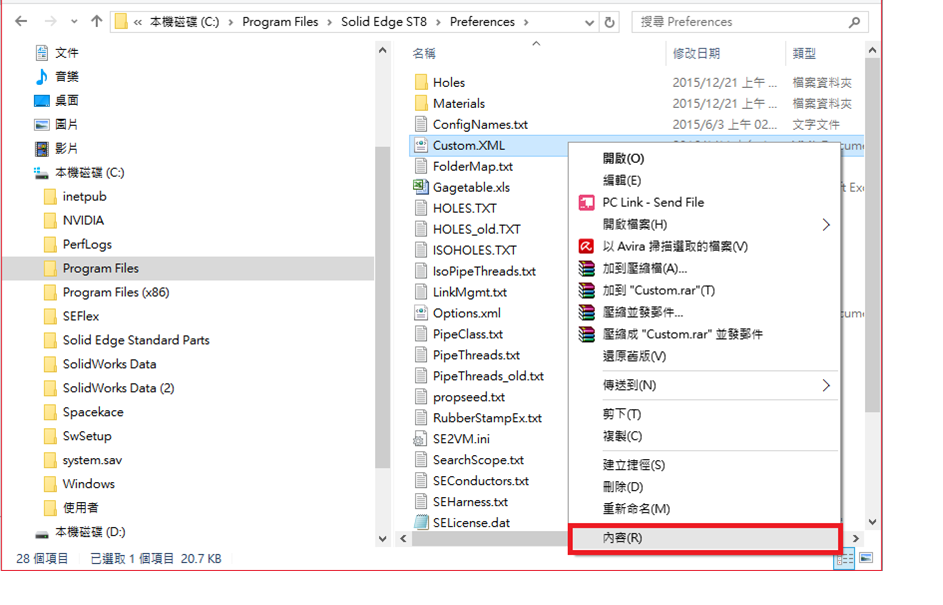943x605 pixels.
Task: Open the dropdown after Preferences in the path
Action: (526, 22)
